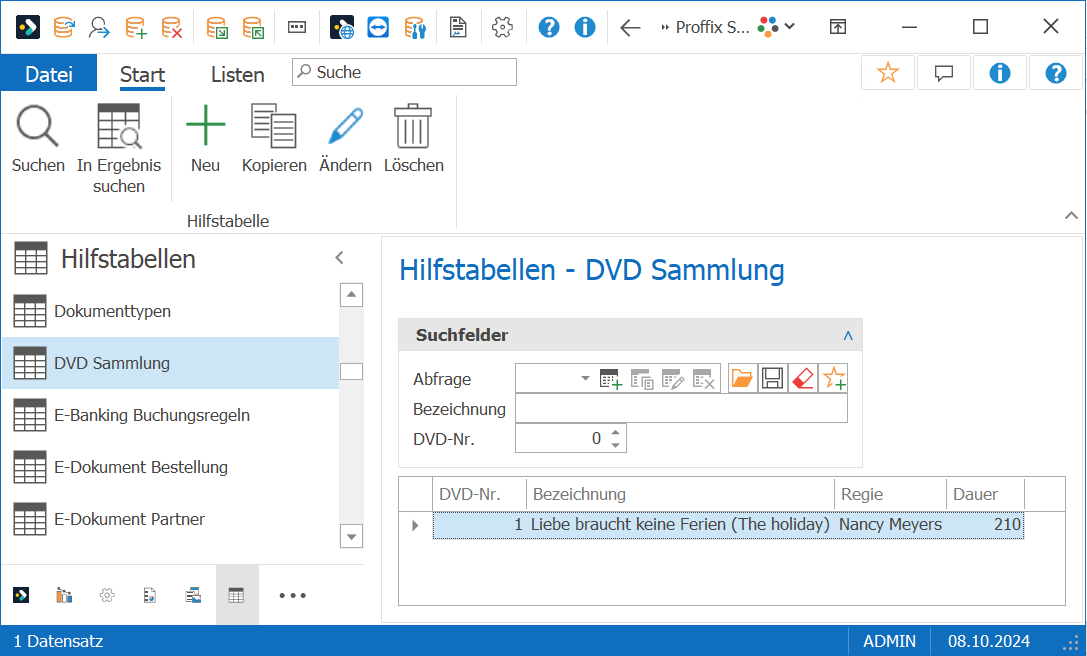The width and height of the screenshot is (1087, 656).
Task: Click into the Bezeichnung search field
Action: pyautogui.click(x=681, y=408)
